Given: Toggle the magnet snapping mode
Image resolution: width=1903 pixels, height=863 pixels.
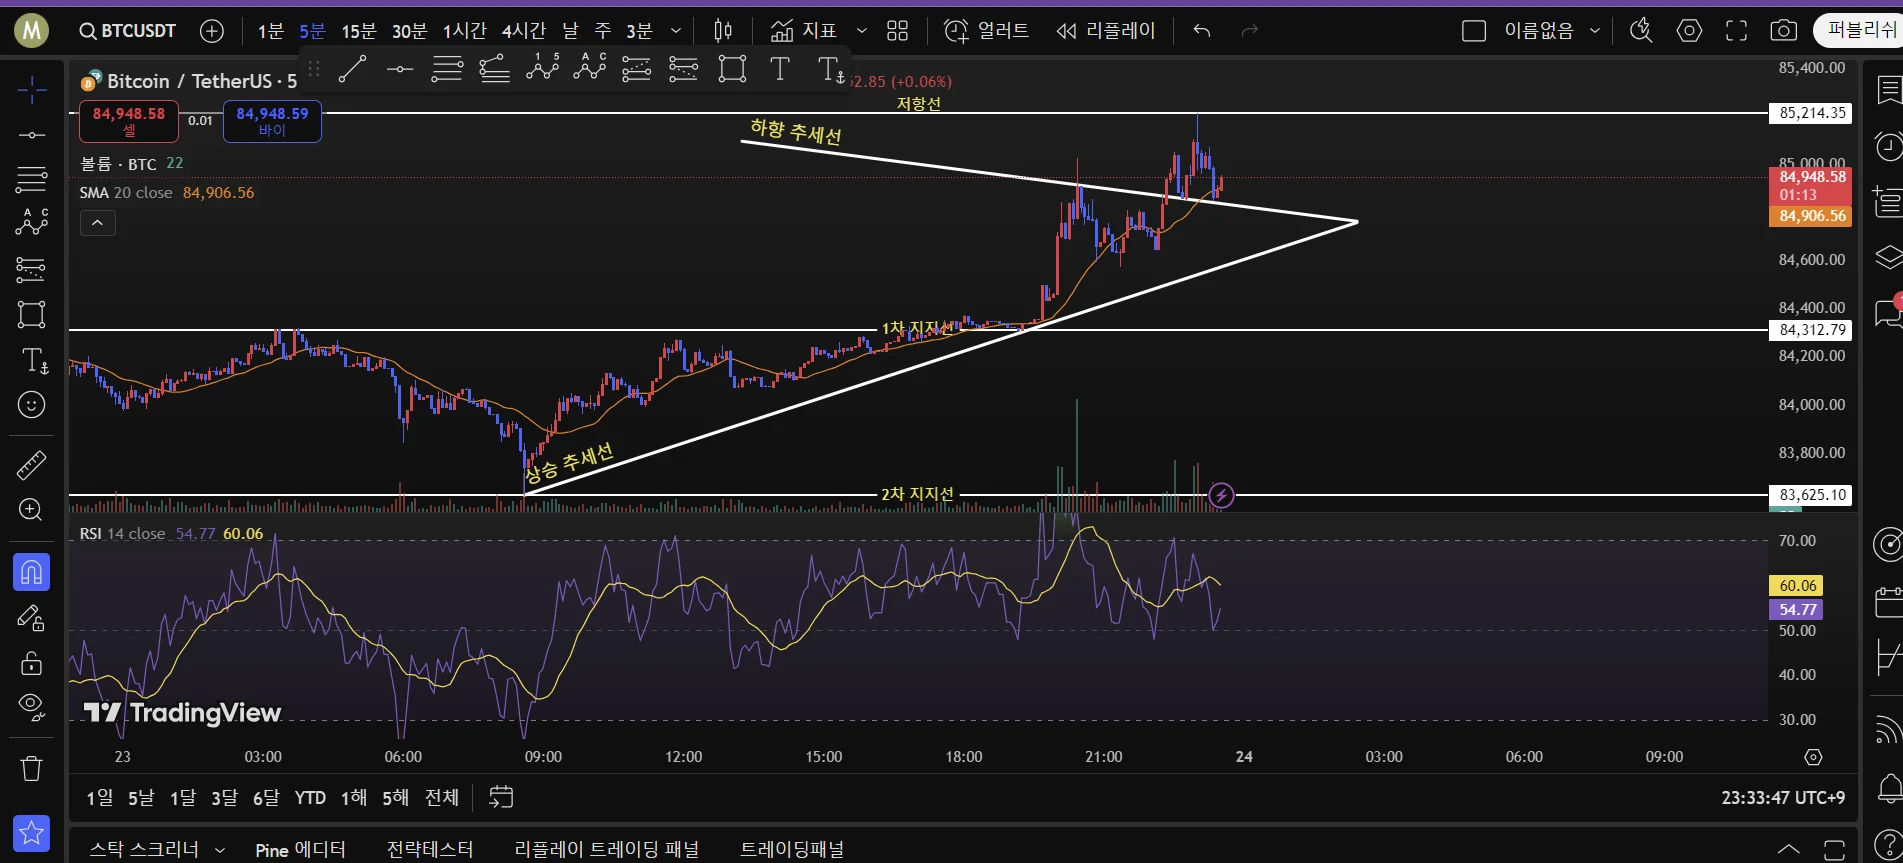Looking at the screenshot, I should (31, 572).
